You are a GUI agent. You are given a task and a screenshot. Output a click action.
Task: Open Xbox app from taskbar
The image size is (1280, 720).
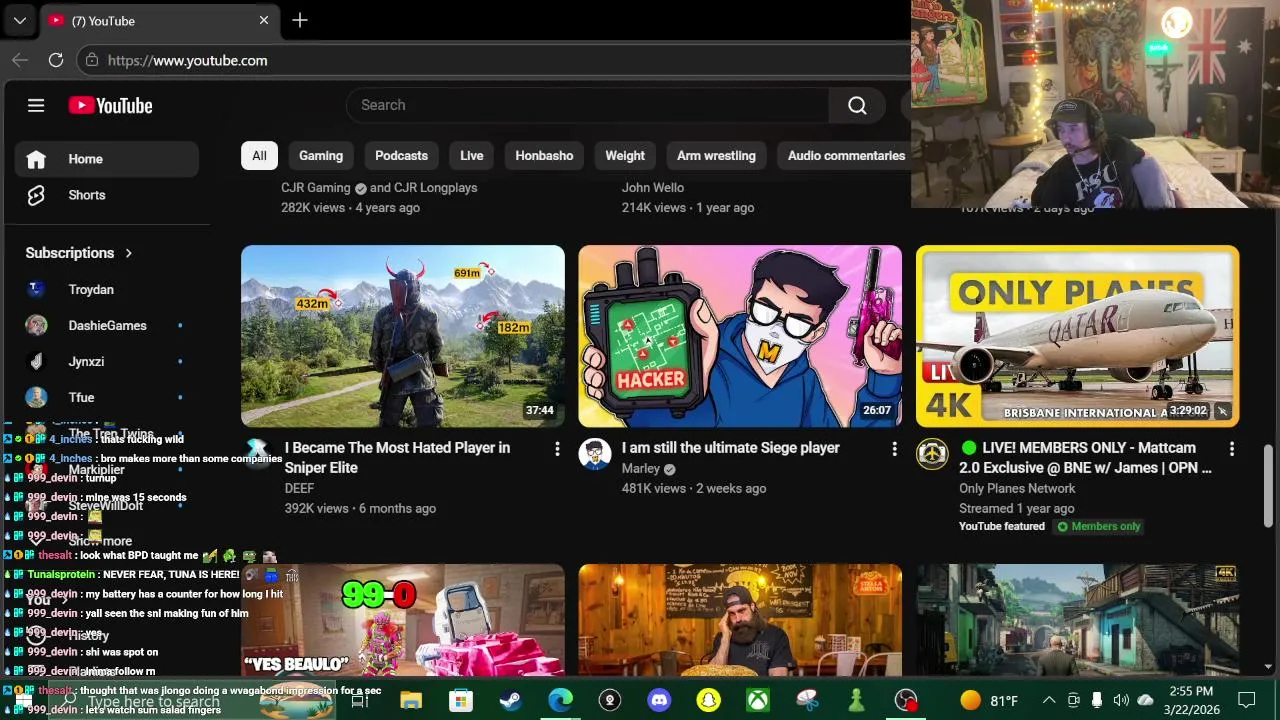click(x=758, y=700)
